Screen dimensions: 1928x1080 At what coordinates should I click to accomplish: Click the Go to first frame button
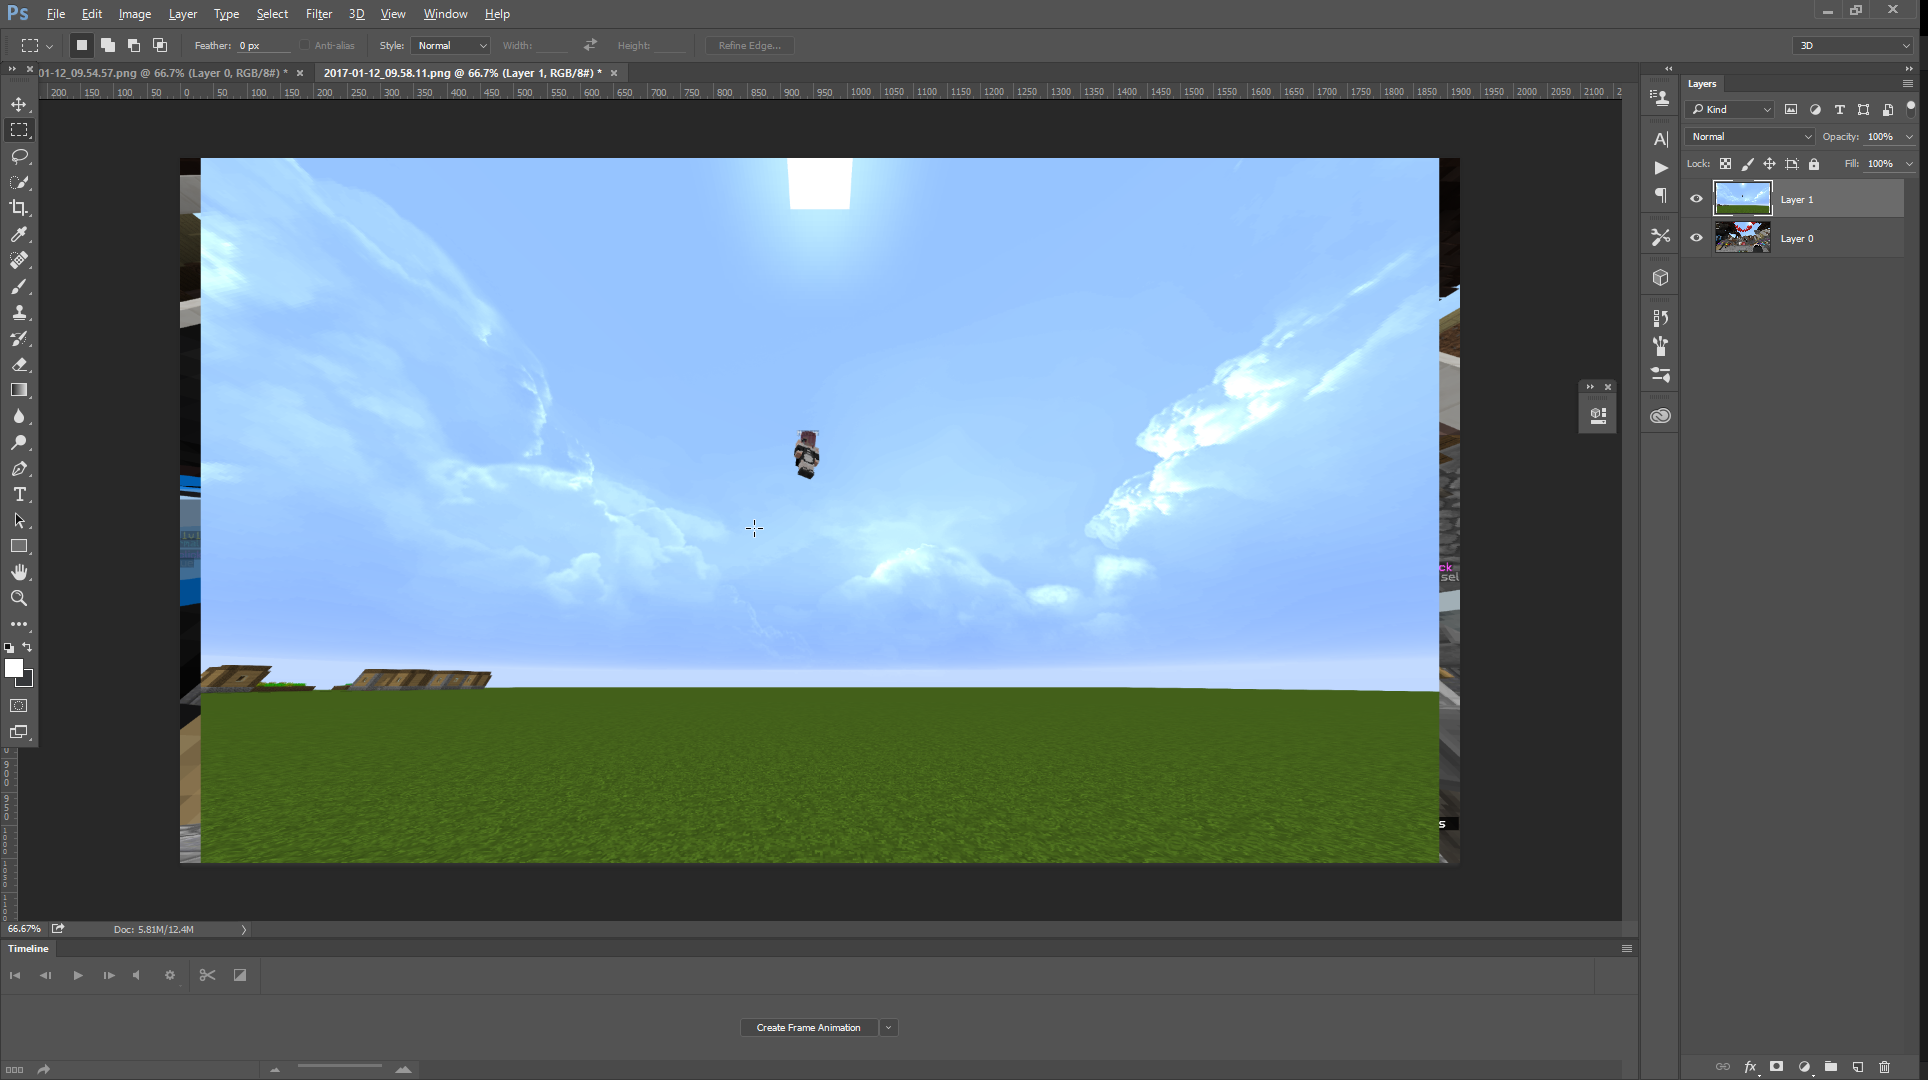coord(15,975)
